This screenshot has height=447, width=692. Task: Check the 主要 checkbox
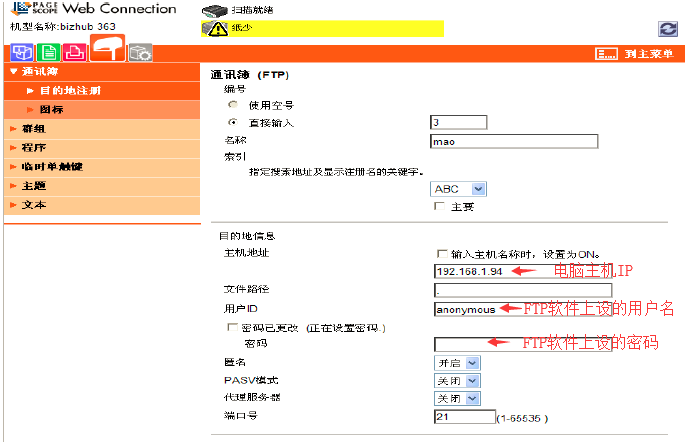point(440,206)
